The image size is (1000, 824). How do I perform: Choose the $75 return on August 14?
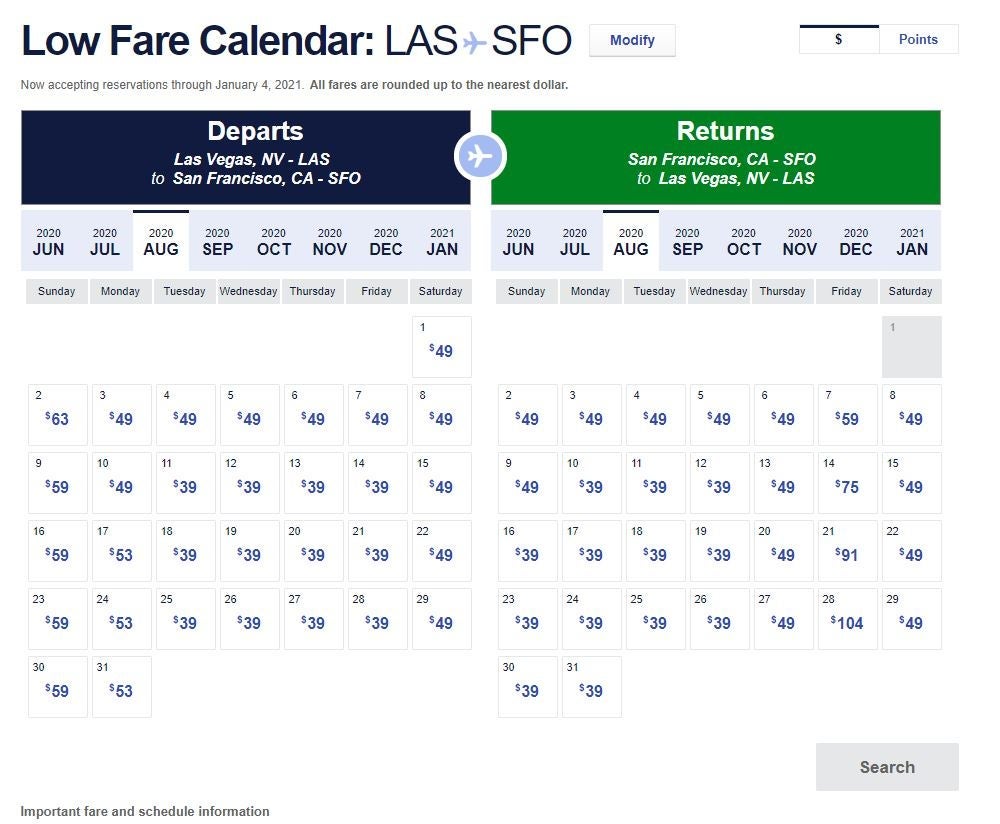click(x=847, y=483)
